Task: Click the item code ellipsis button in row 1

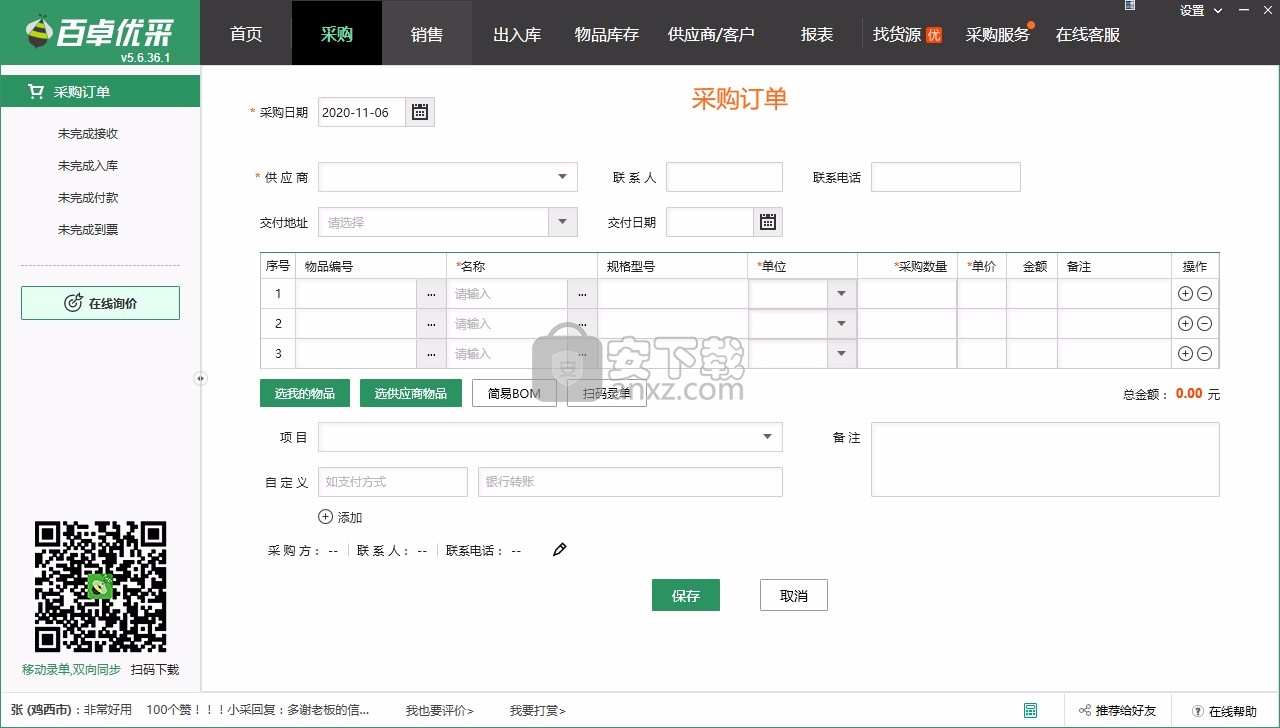Action: click(x=431, y=294)
